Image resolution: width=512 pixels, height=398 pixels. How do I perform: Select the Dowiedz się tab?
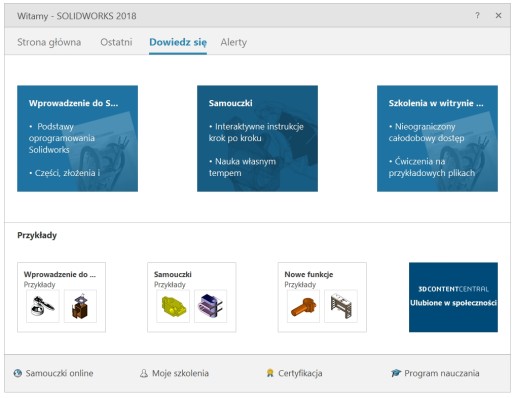178,42
